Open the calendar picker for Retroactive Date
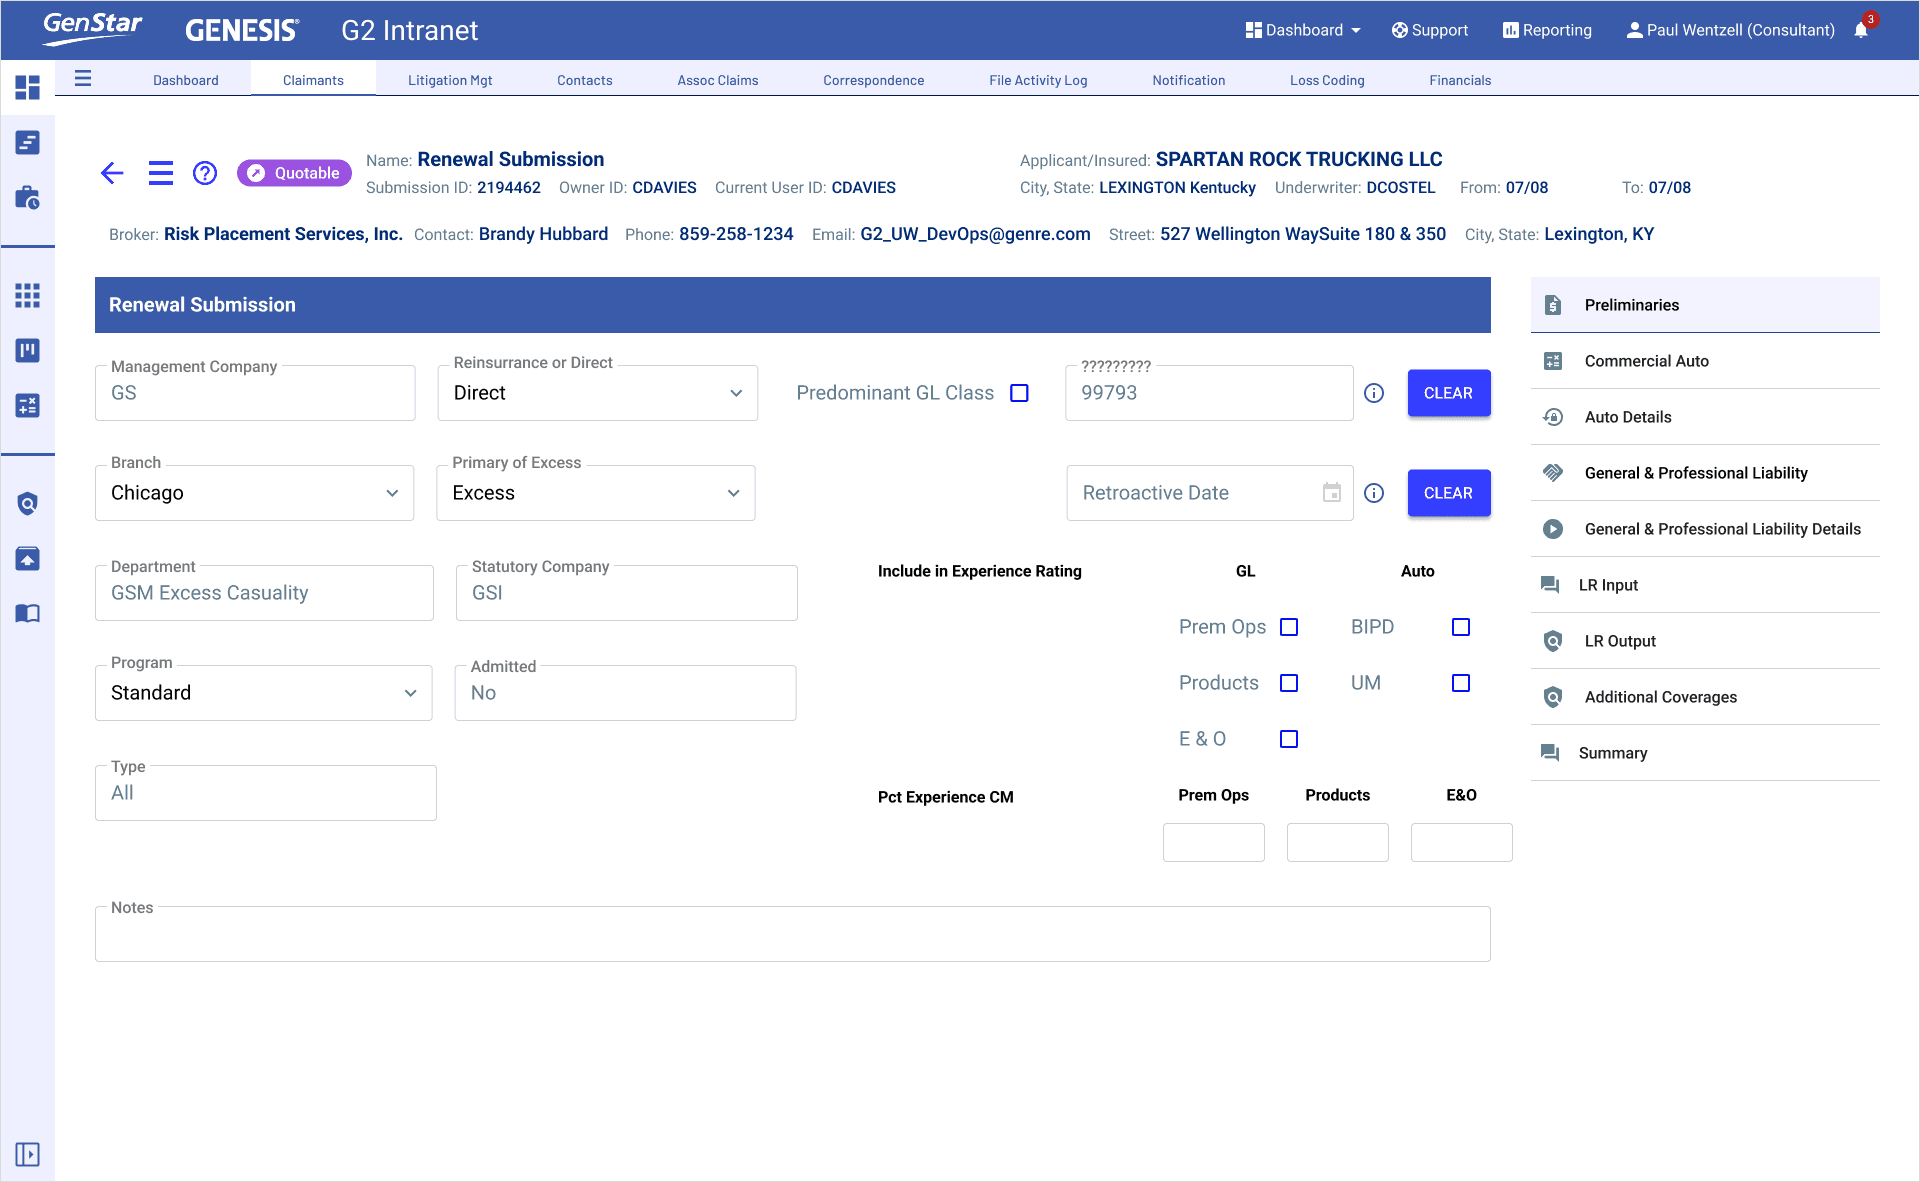The height and width of the screenshot is (1182, 1920). pos(1331,493)
